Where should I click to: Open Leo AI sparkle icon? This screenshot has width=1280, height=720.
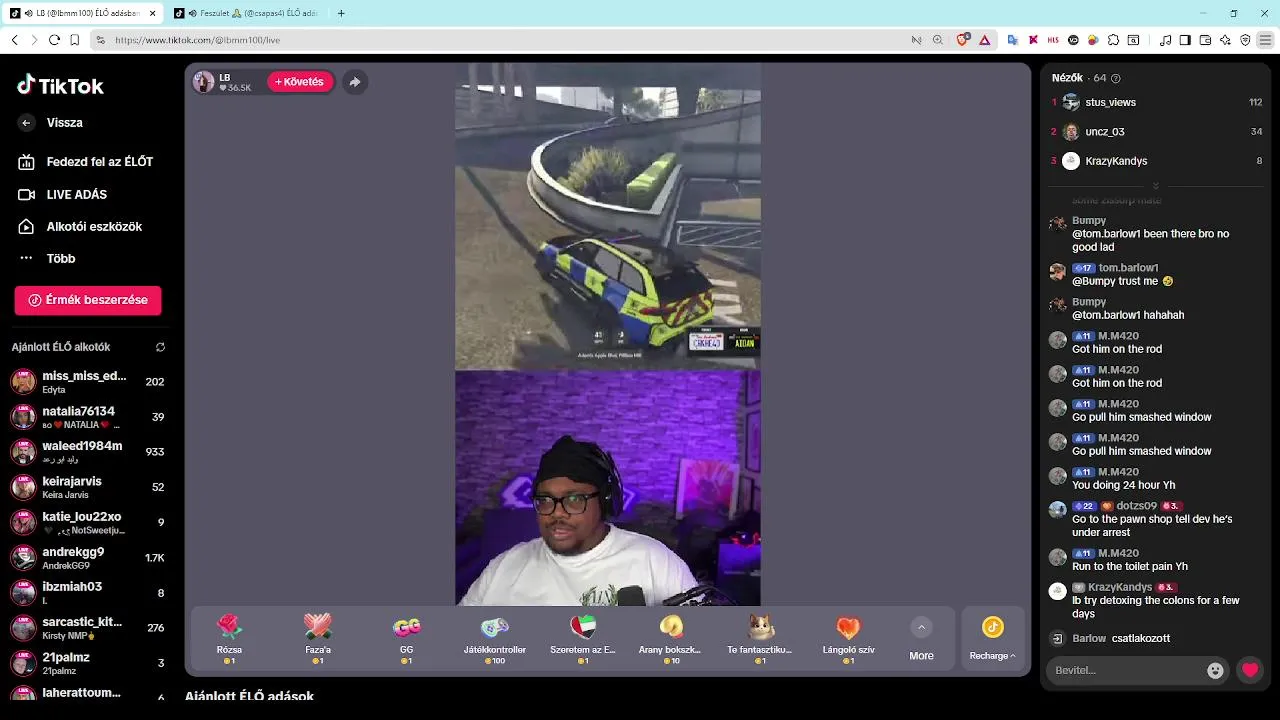click(x=1225, y=40)
